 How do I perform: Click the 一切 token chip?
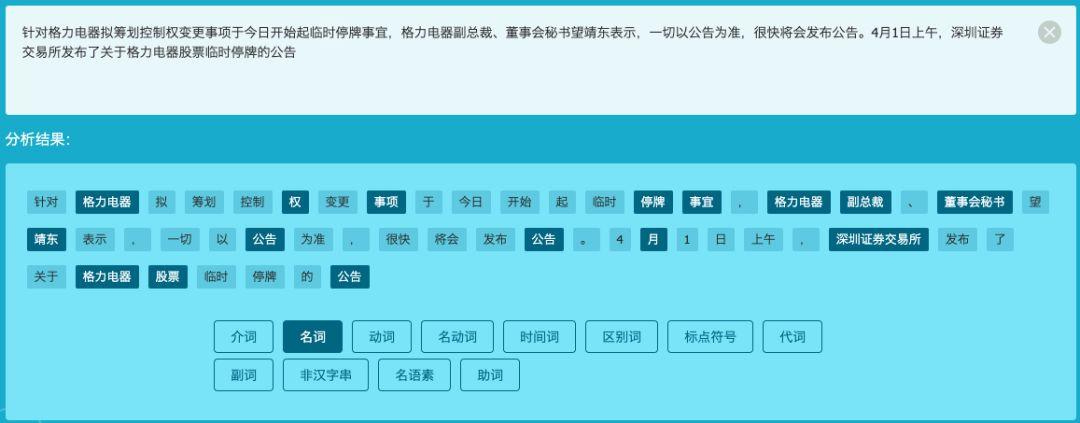pyautogui.click(x=180, y=239)
